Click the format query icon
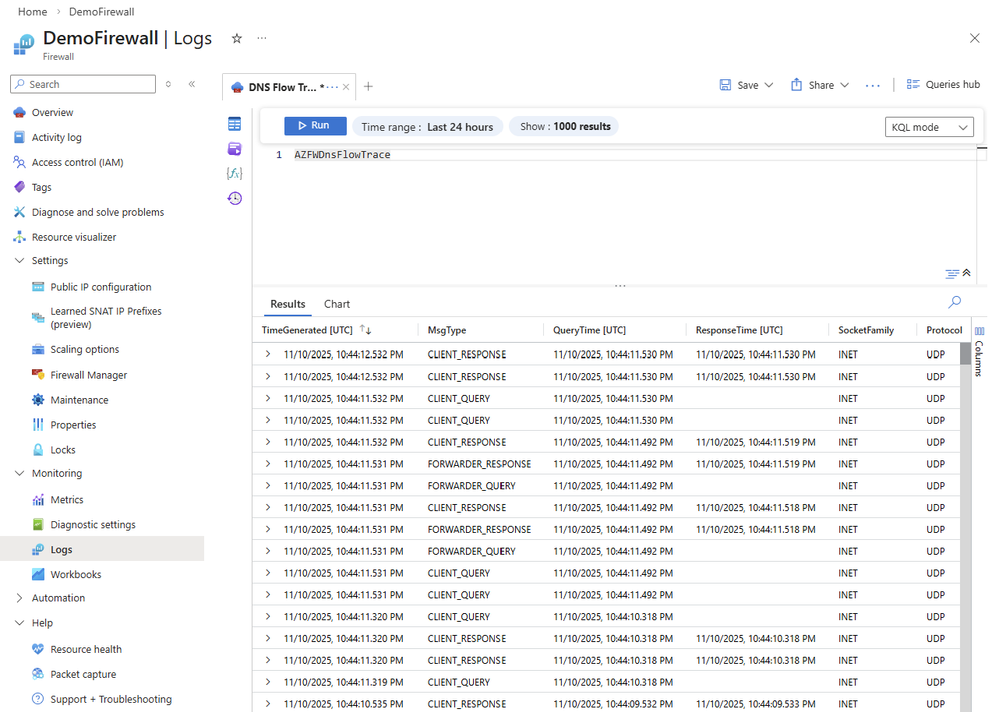 (952, 274)
